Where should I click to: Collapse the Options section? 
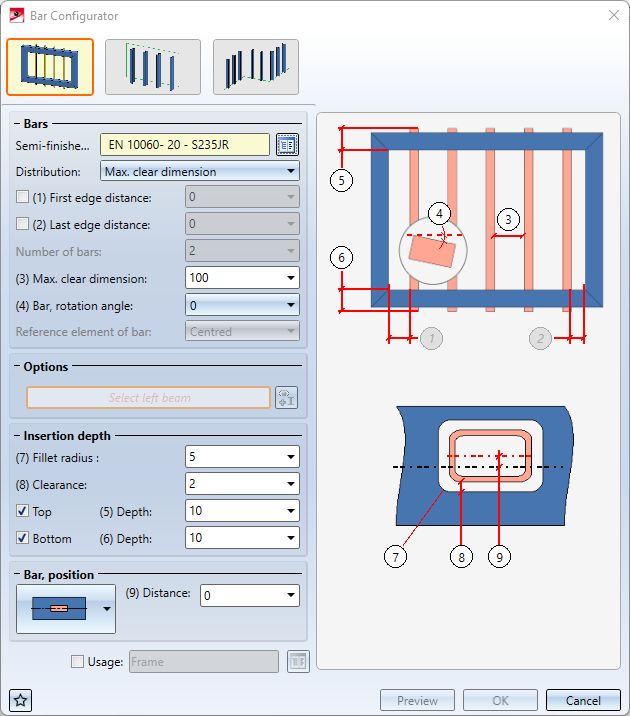point(17,367)
